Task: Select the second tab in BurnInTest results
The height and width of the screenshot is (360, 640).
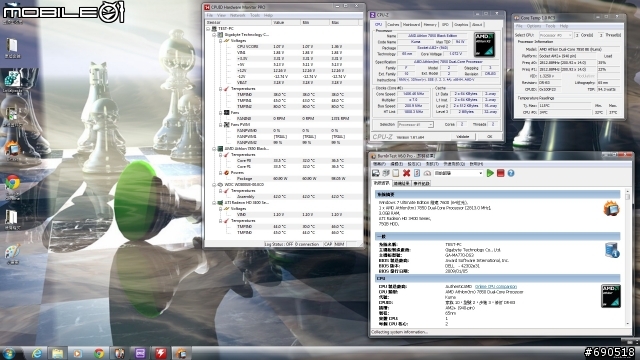Action: [401, 184]
